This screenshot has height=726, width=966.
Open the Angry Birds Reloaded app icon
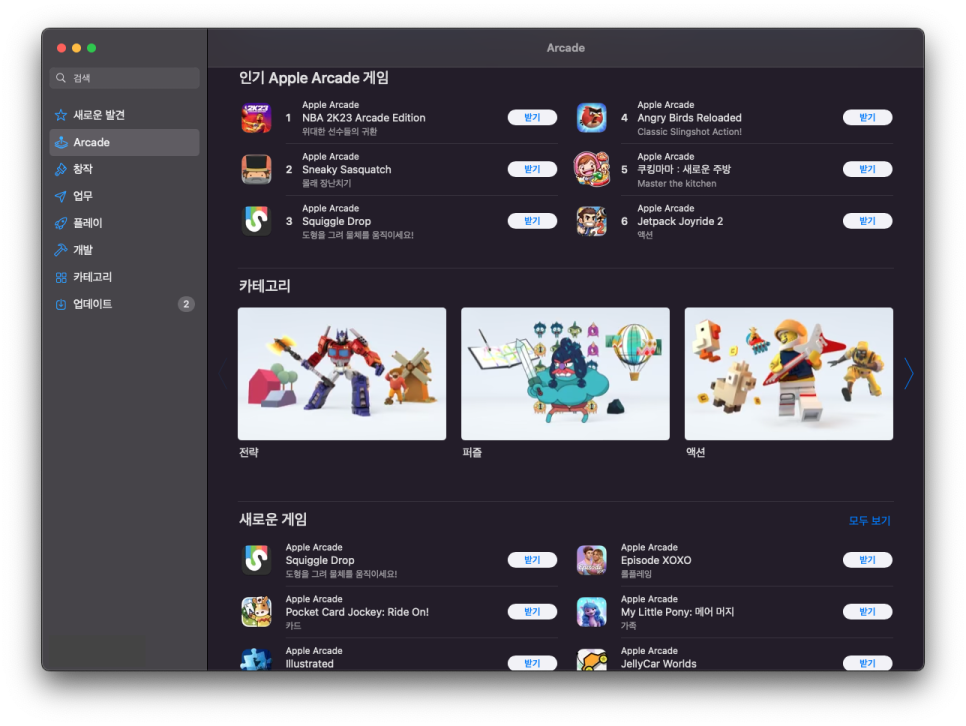click(591, 118)
